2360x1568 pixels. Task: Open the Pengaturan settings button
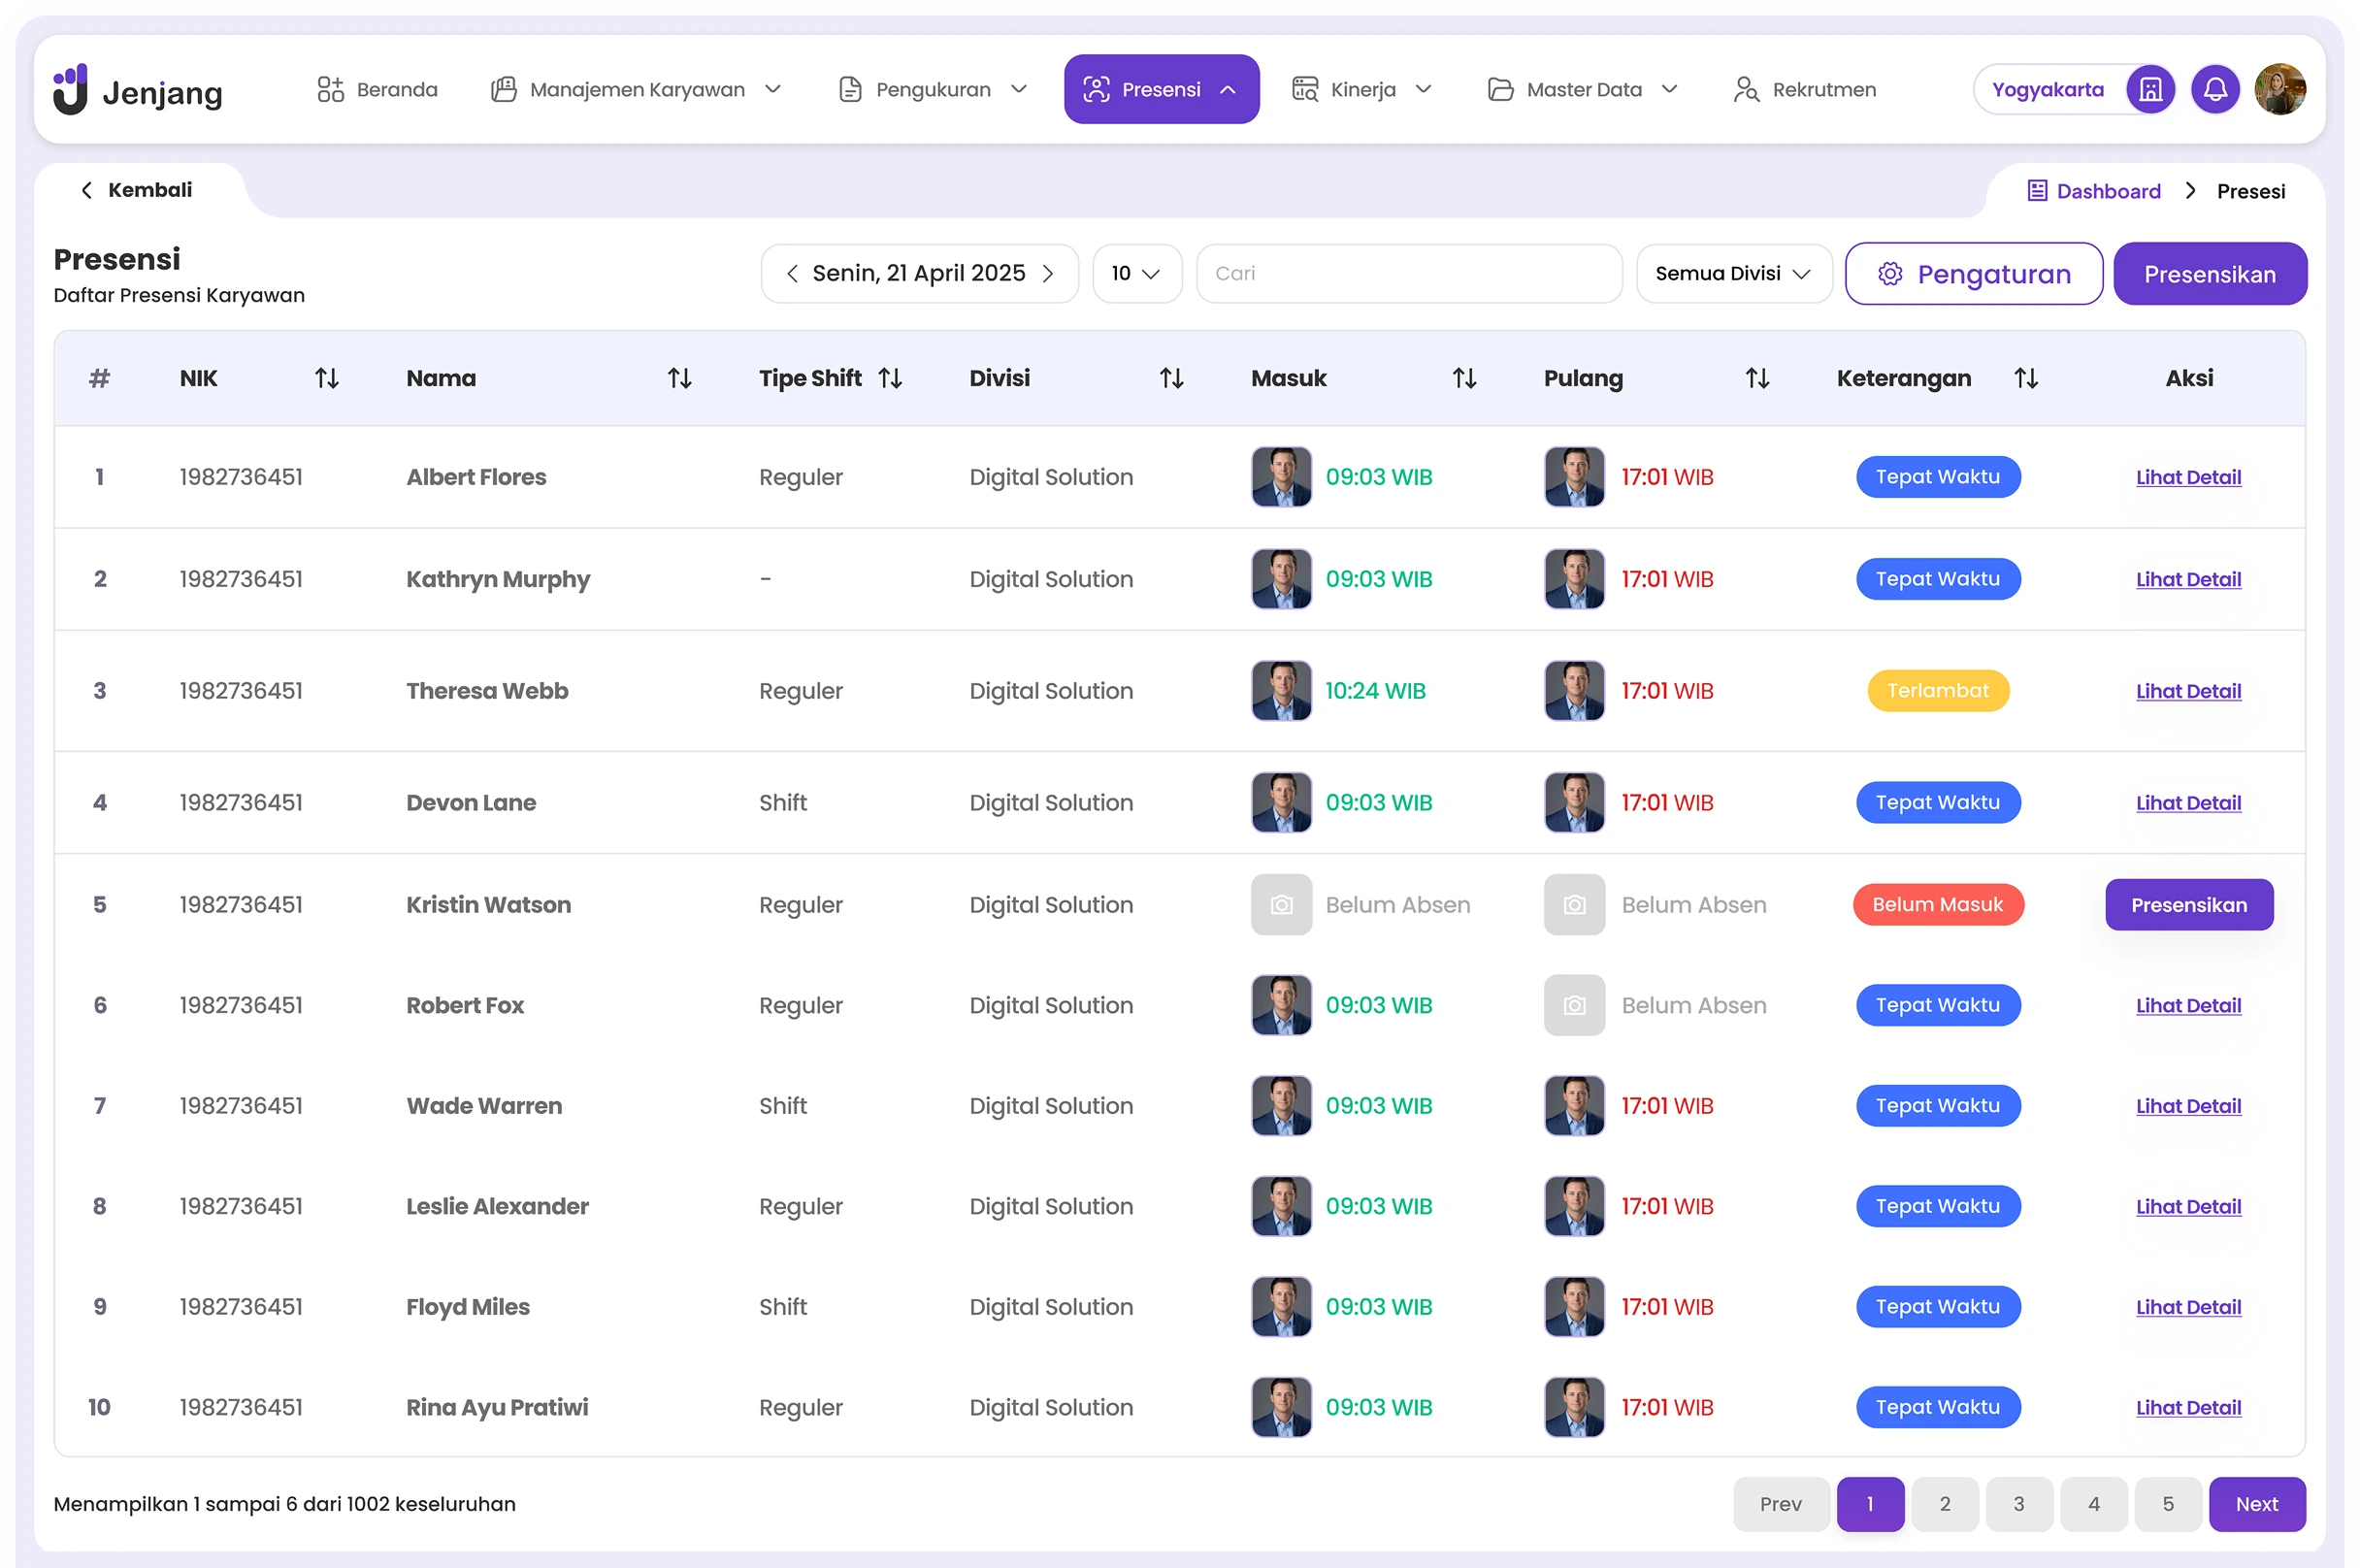tap(1973, 274)
